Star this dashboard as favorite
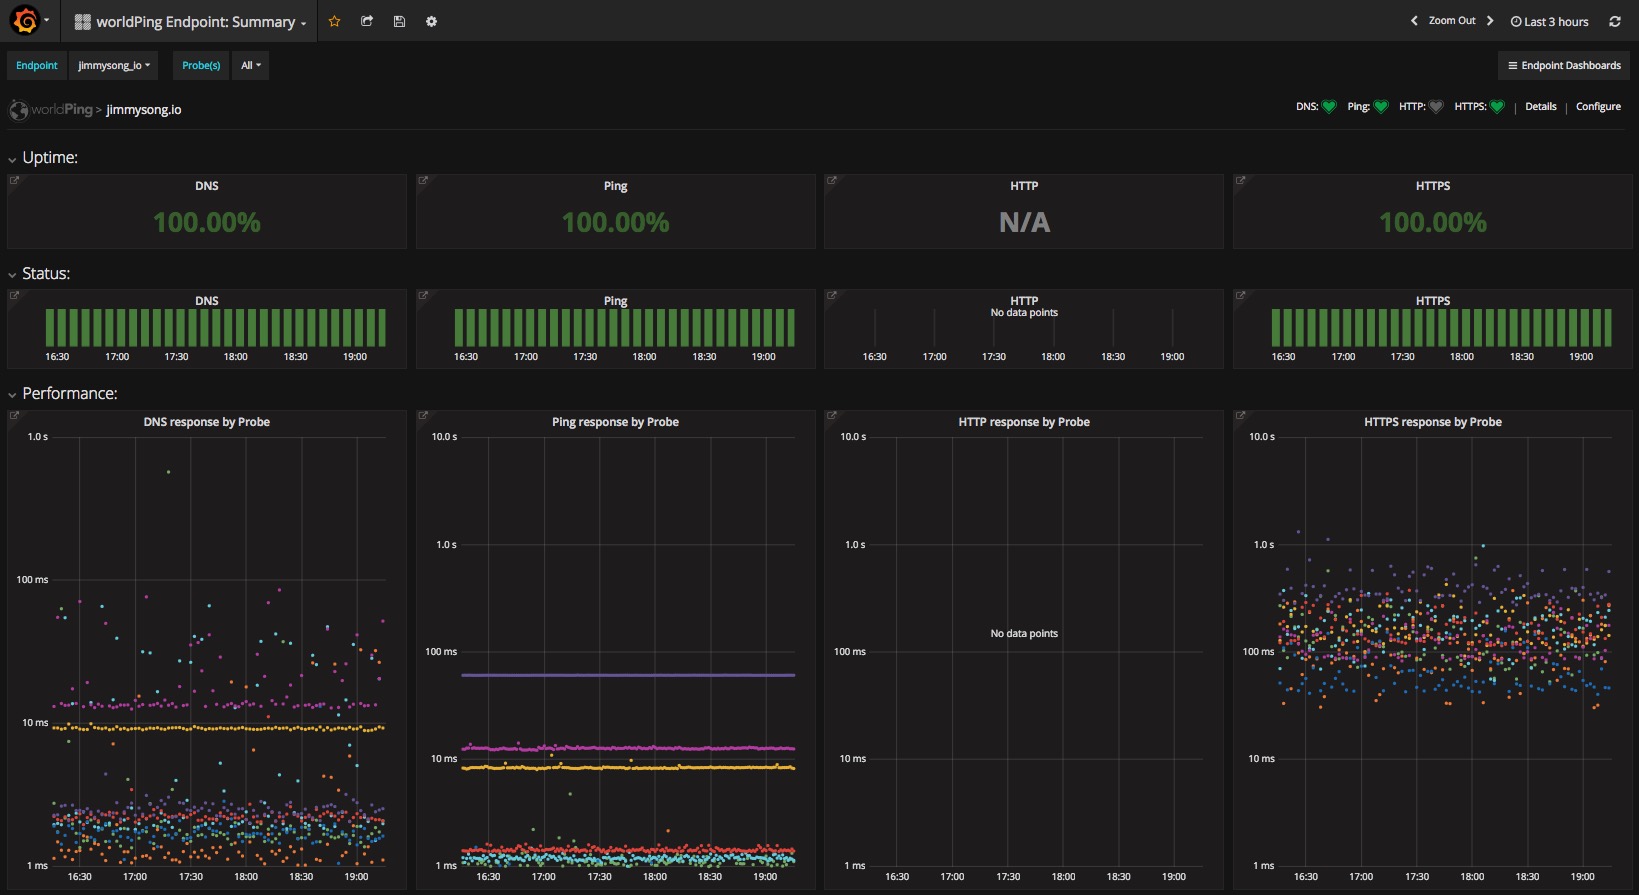 pyautogui.click(x=335, y=21)
